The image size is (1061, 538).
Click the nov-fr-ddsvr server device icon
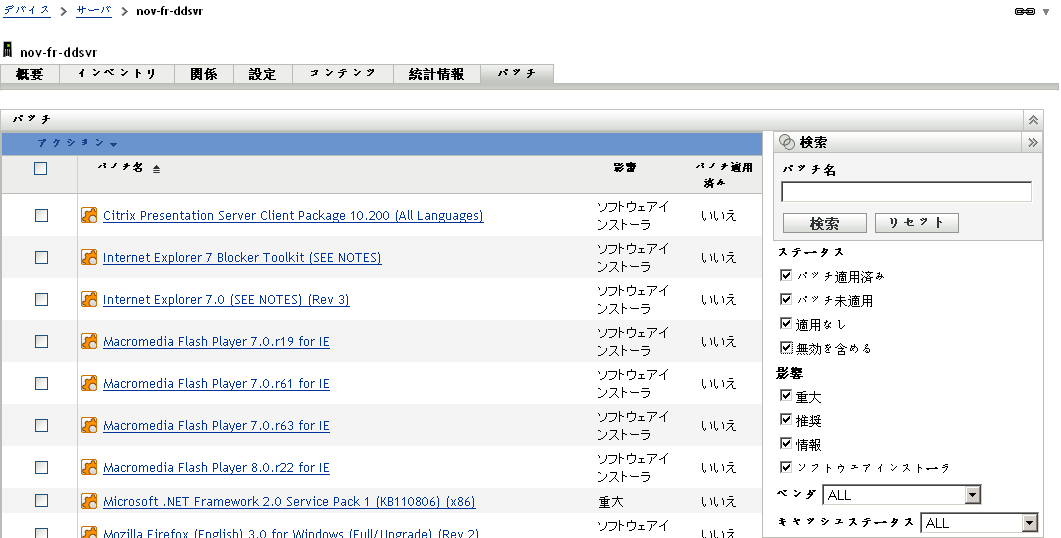point(8,50)
